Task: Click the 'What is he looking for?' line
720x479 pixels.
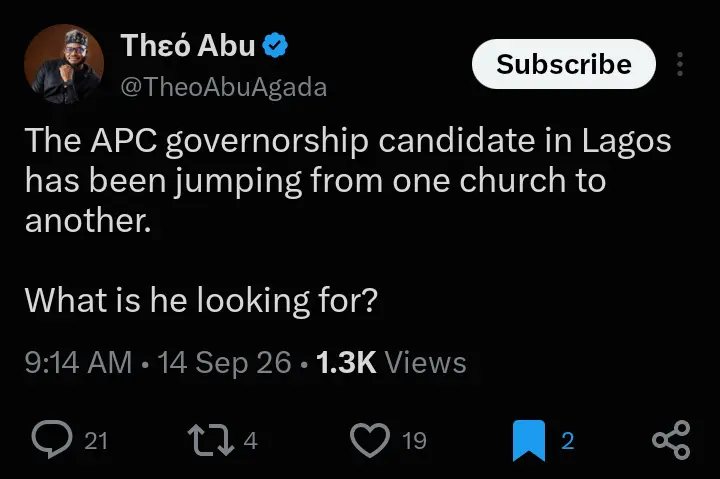Action: [x=201, y=301]
